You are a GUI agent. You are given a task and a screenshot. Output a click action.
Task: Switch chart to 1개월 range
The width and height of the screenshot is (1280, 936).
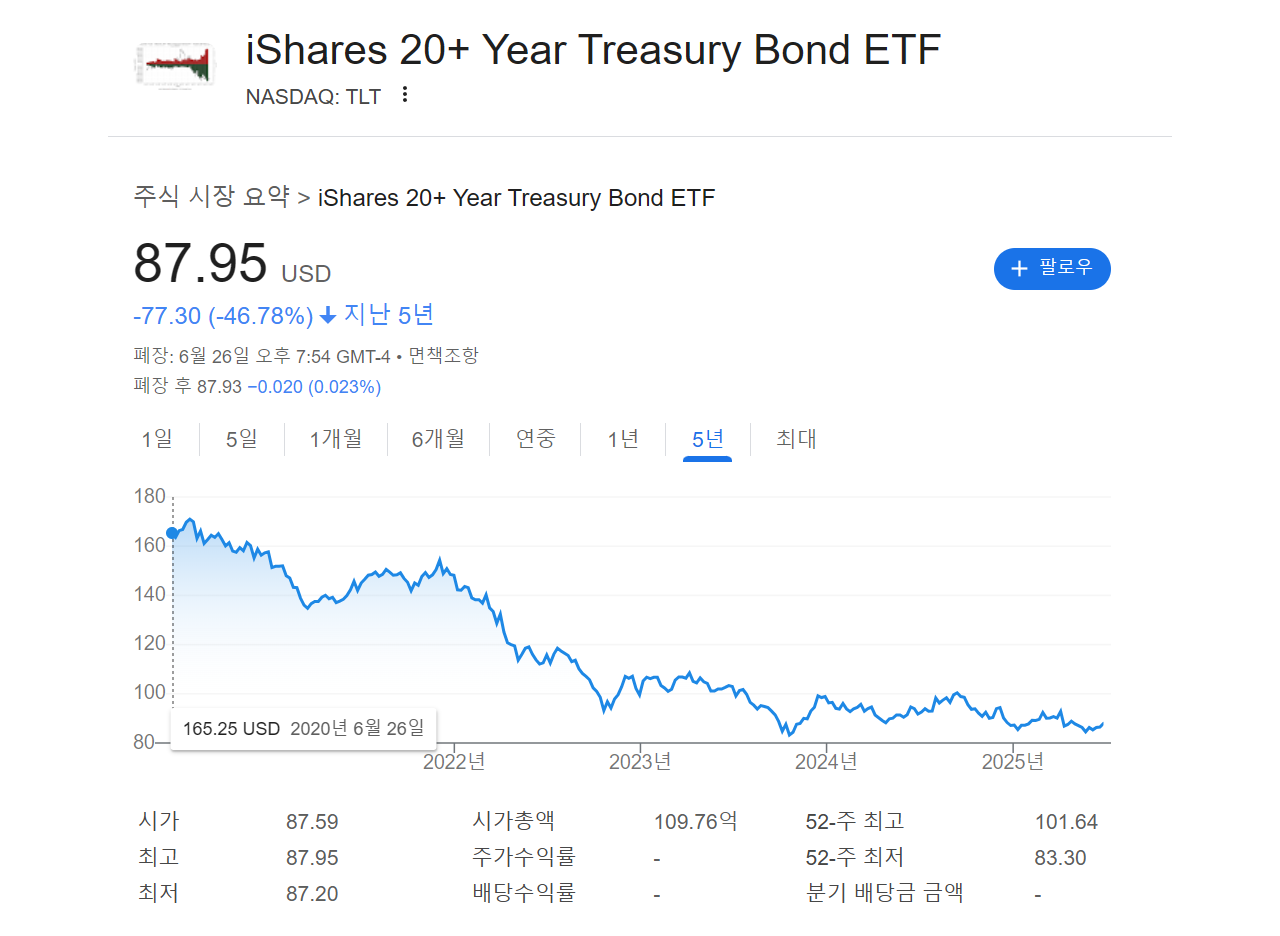(x=336, y=439)
